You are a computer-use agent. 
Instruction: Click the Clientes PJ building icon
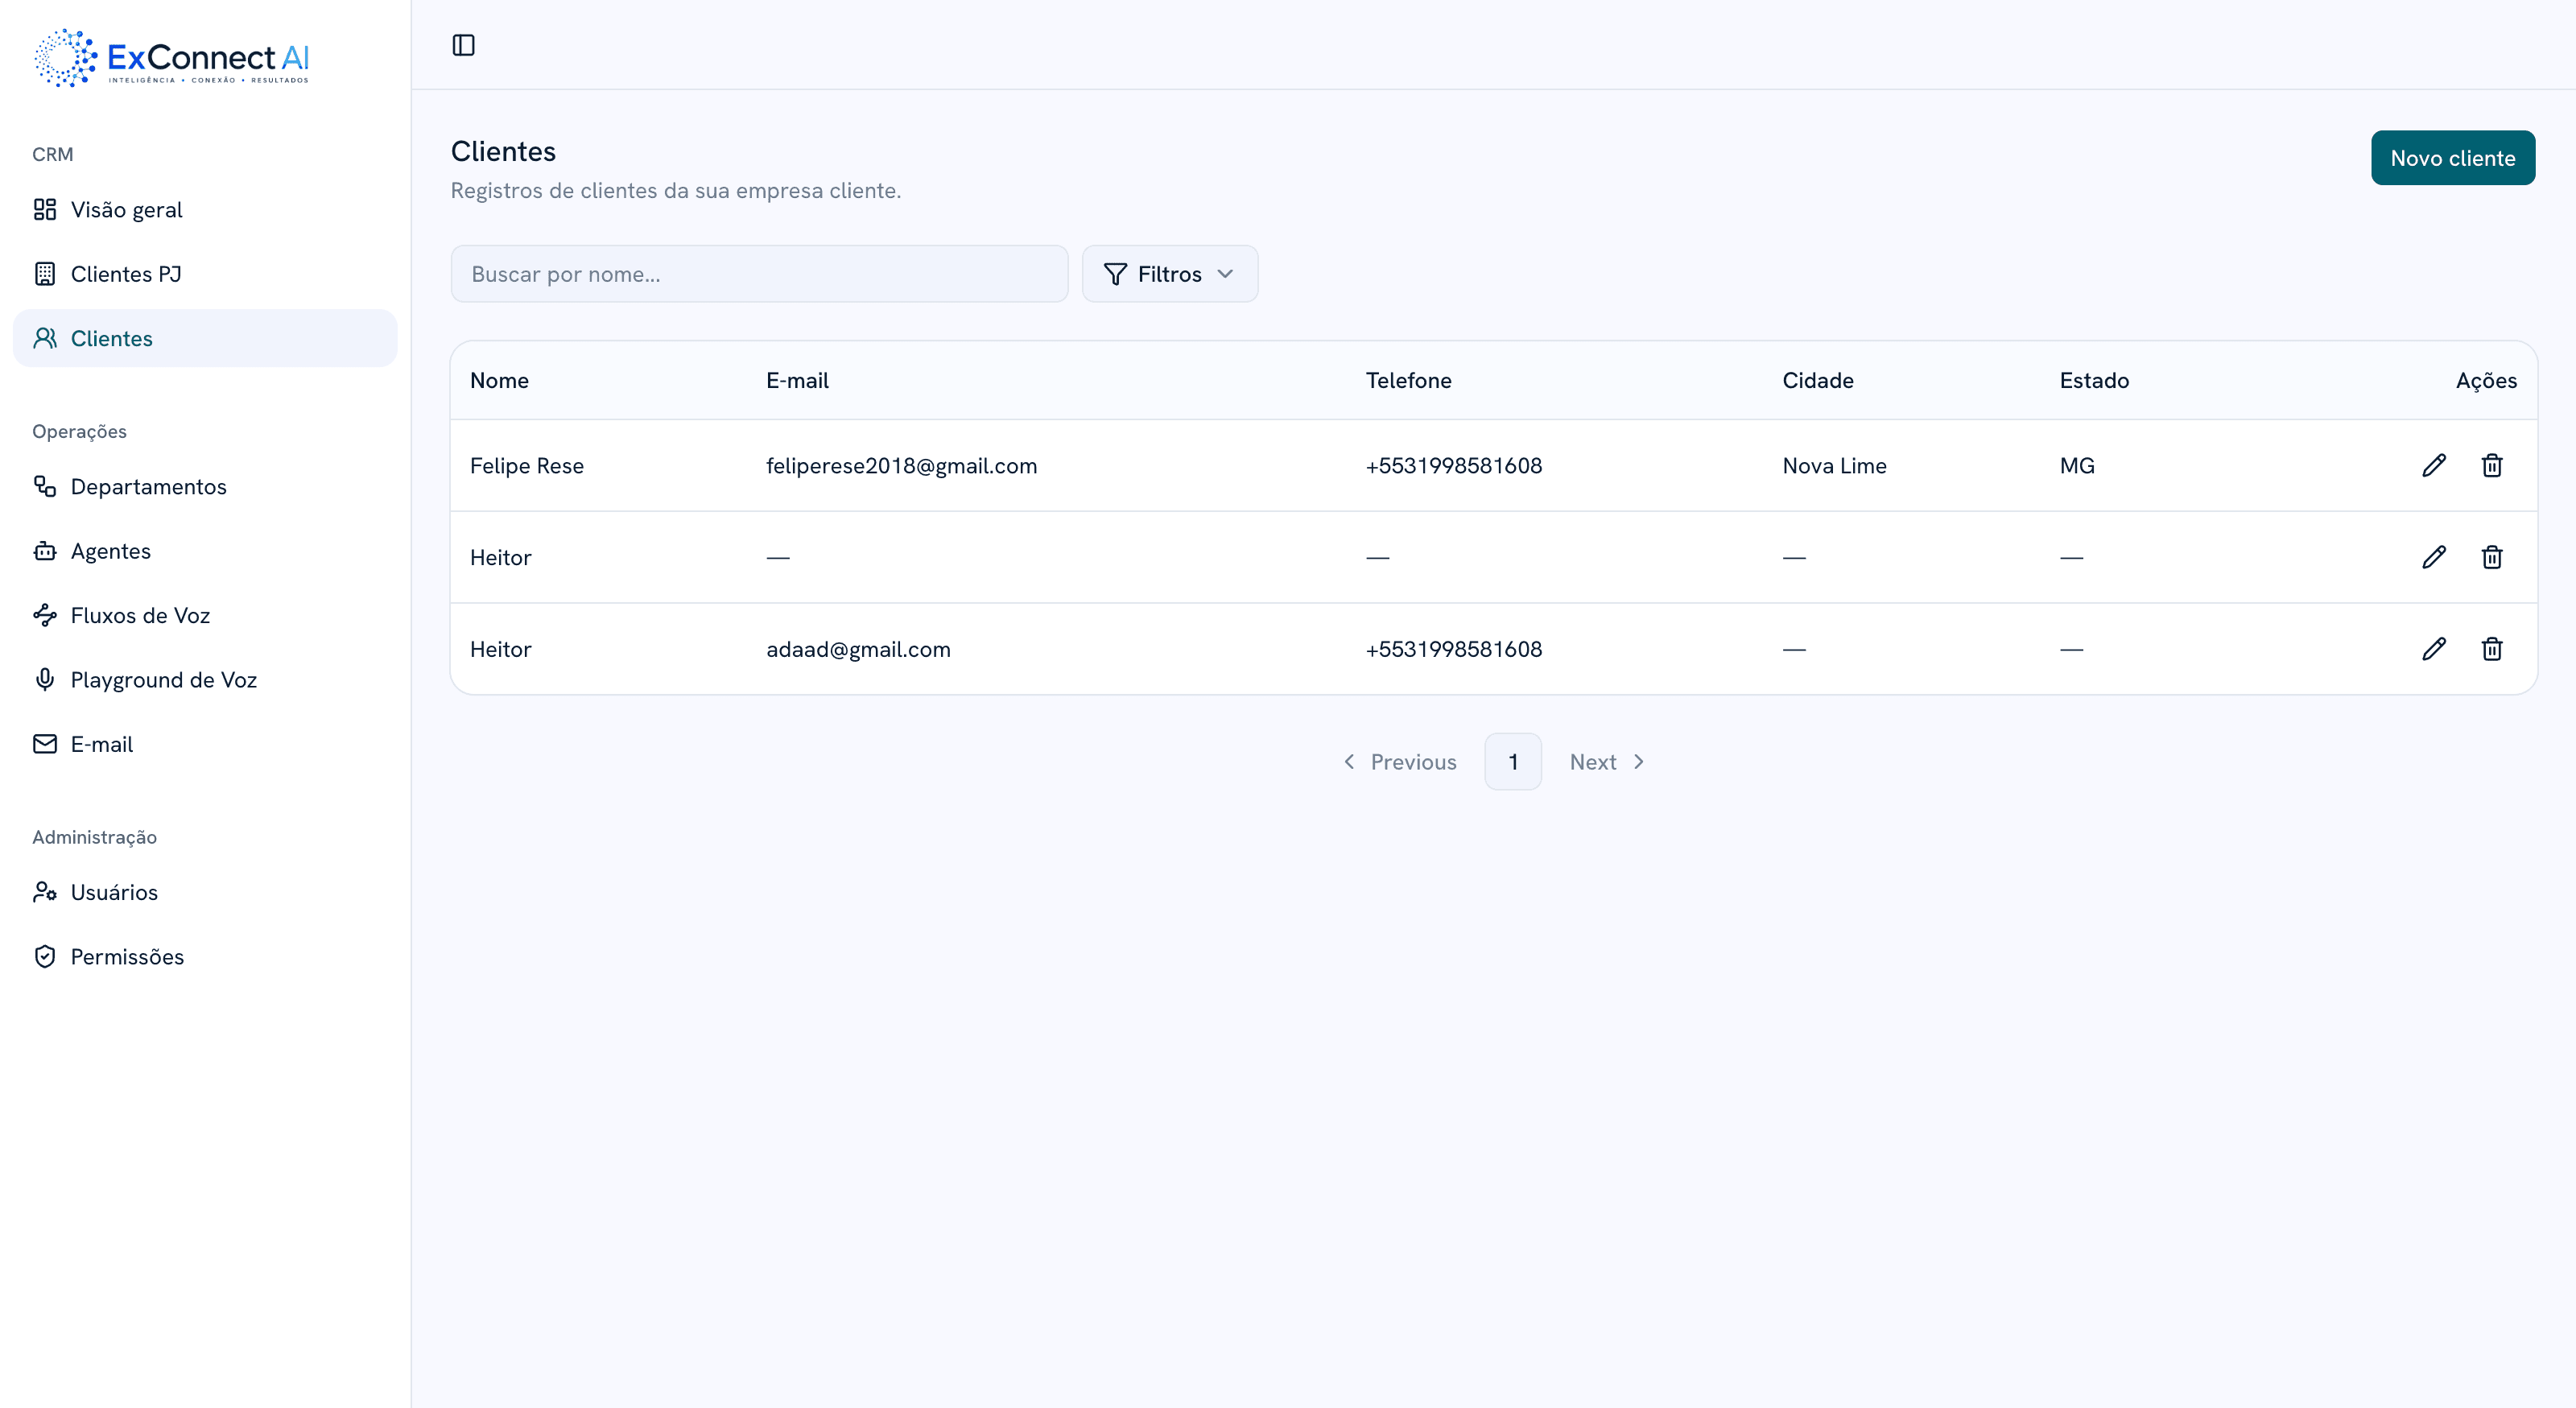click(x=45, y=274)
